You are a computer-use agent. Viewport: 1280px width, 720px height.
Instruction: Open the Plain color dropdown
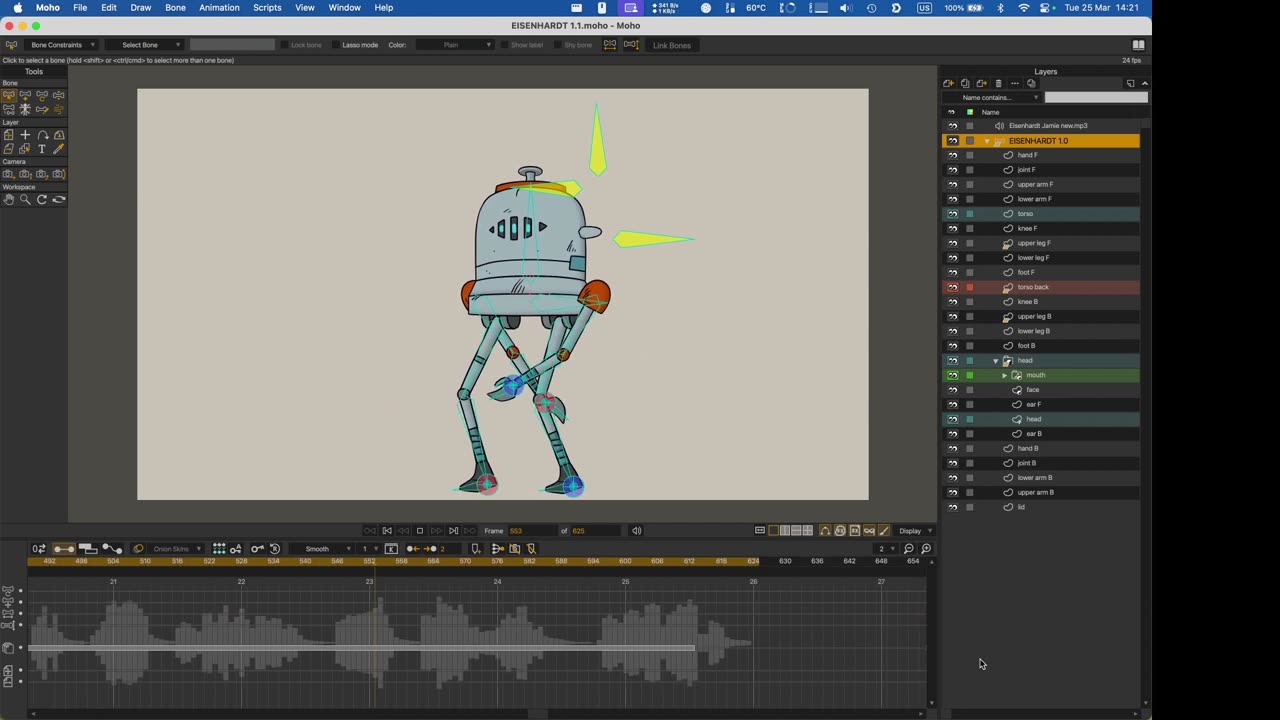pos(456,45)
